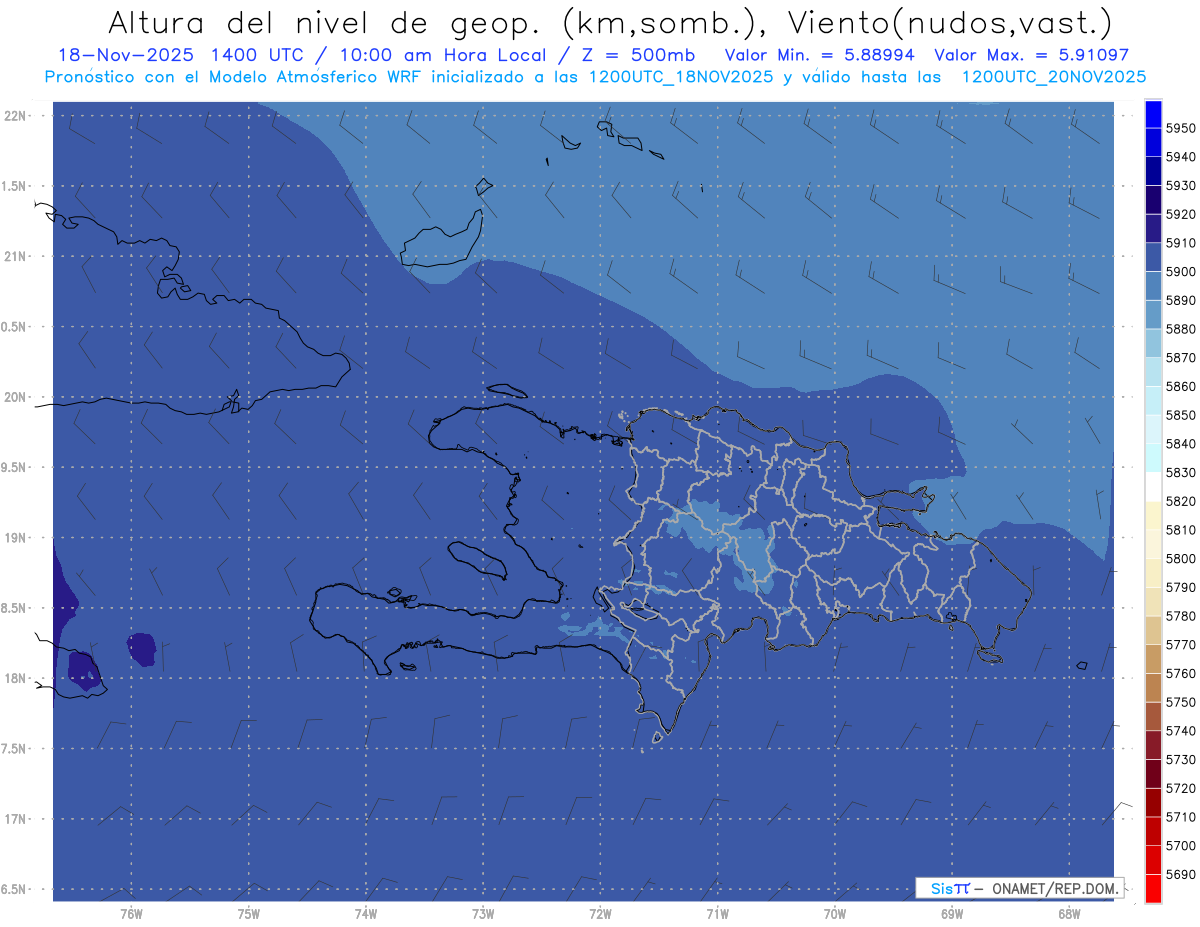Select the init time '1200UTC_18NOV2025'
The width and height of the screenshot is (1200, 927).
pyautogui.click(x=681, y=76)
